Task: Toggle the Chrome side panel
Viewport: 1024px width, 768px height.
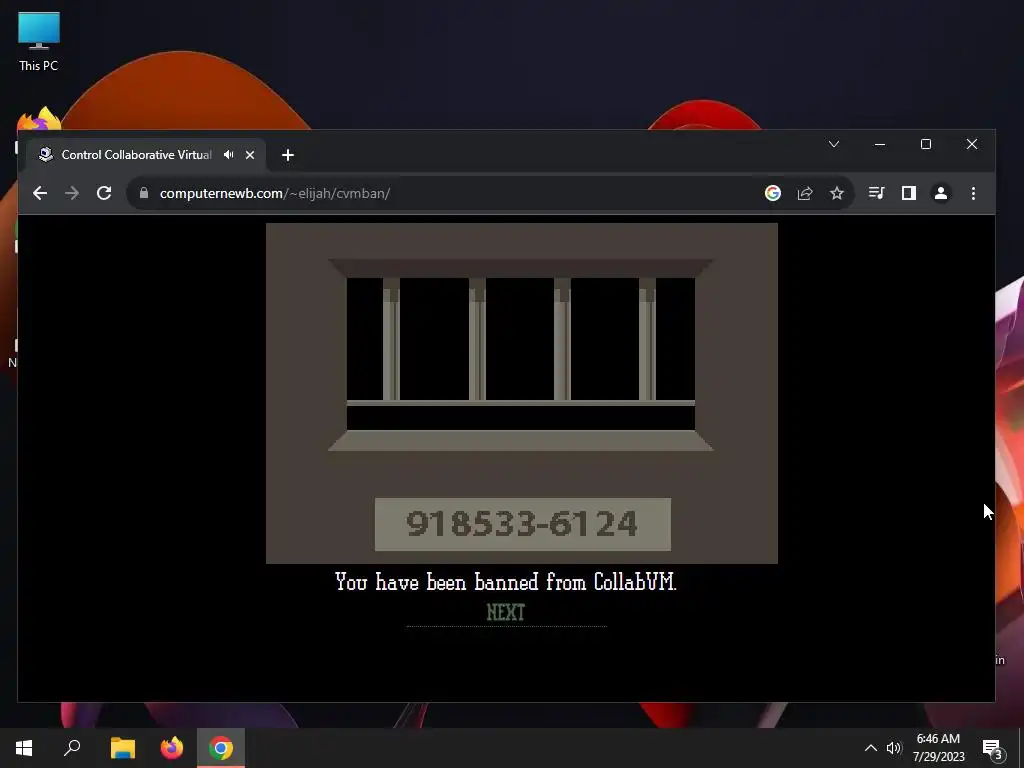Action: pyautogui.click(x=908, y=193)
